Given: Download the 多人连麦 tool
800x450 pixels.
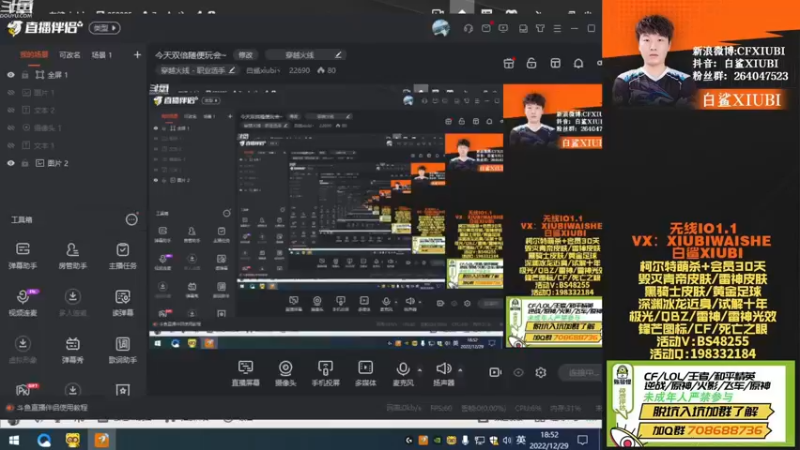Looking at the screenshot, I should coord(72,302).
